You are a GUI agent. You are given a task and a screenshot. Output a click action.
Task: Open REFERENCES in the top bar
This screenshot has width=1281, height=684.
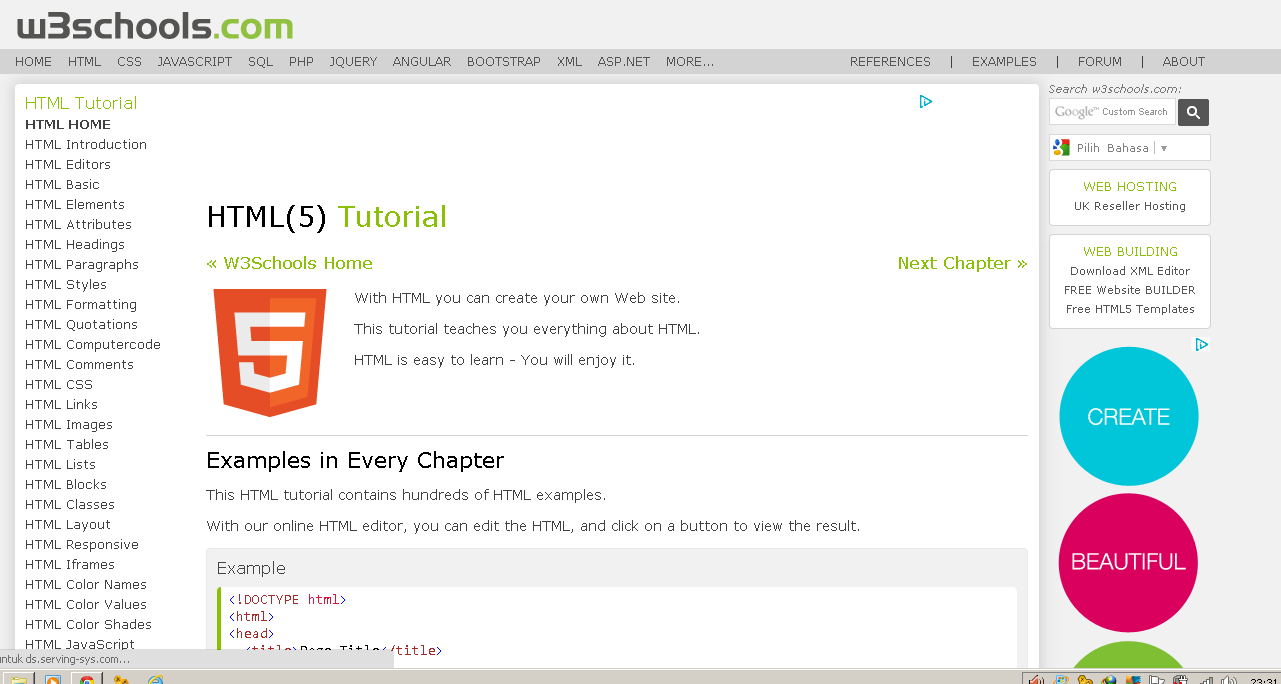[890, 62]
